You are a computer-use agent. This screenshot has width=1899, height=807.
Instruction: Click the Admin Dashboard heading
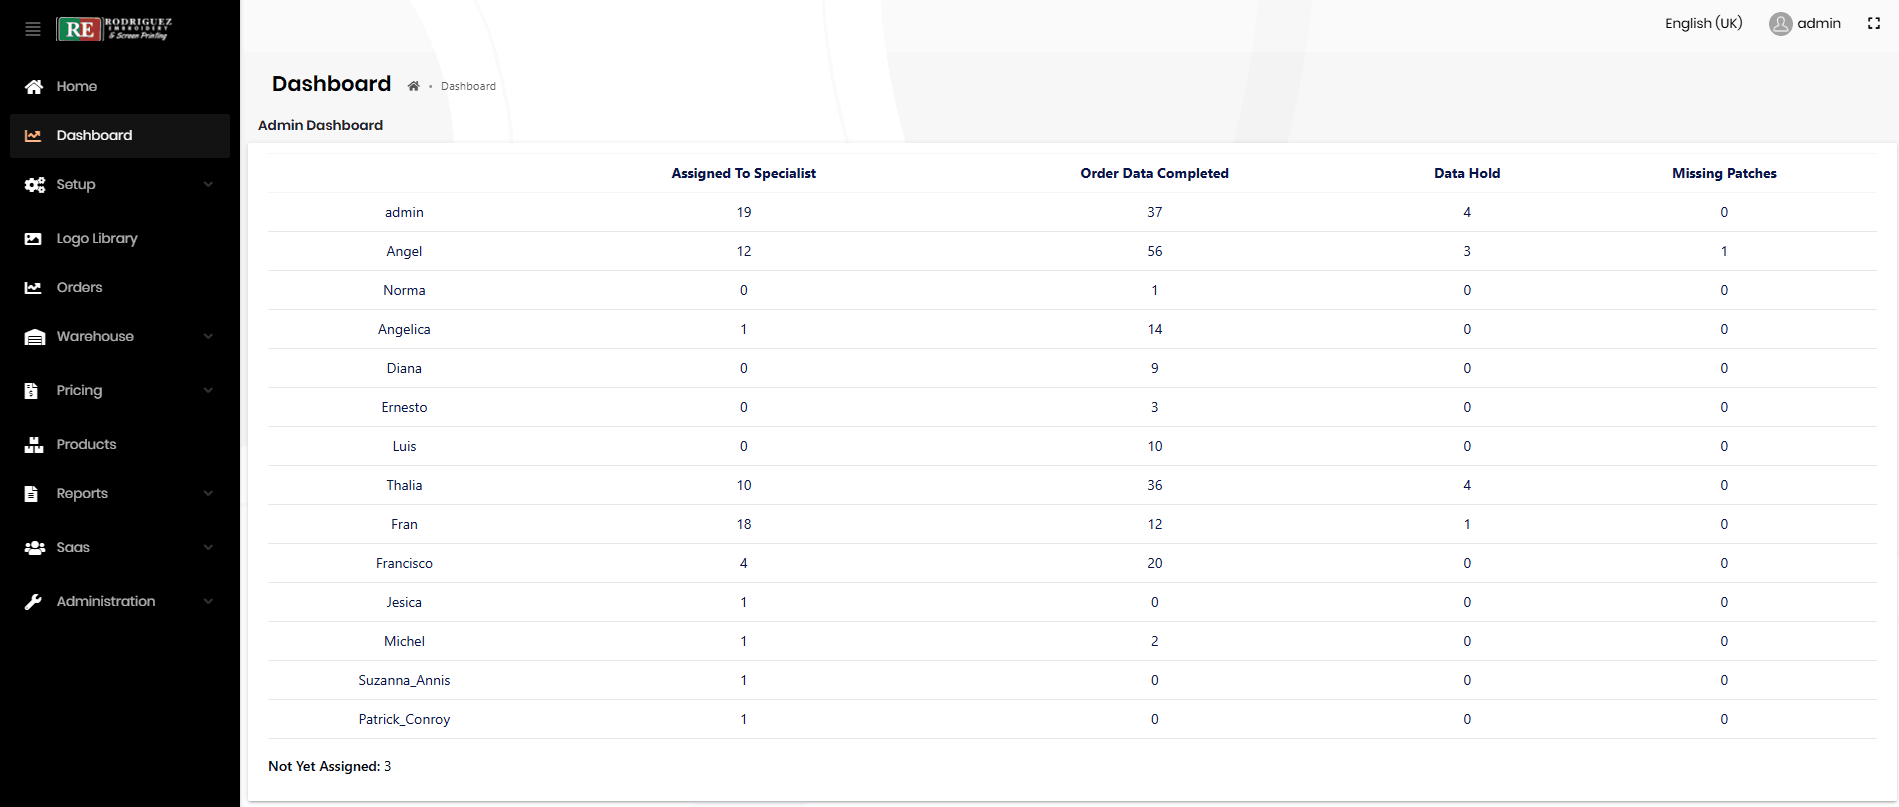coord(320,126)
